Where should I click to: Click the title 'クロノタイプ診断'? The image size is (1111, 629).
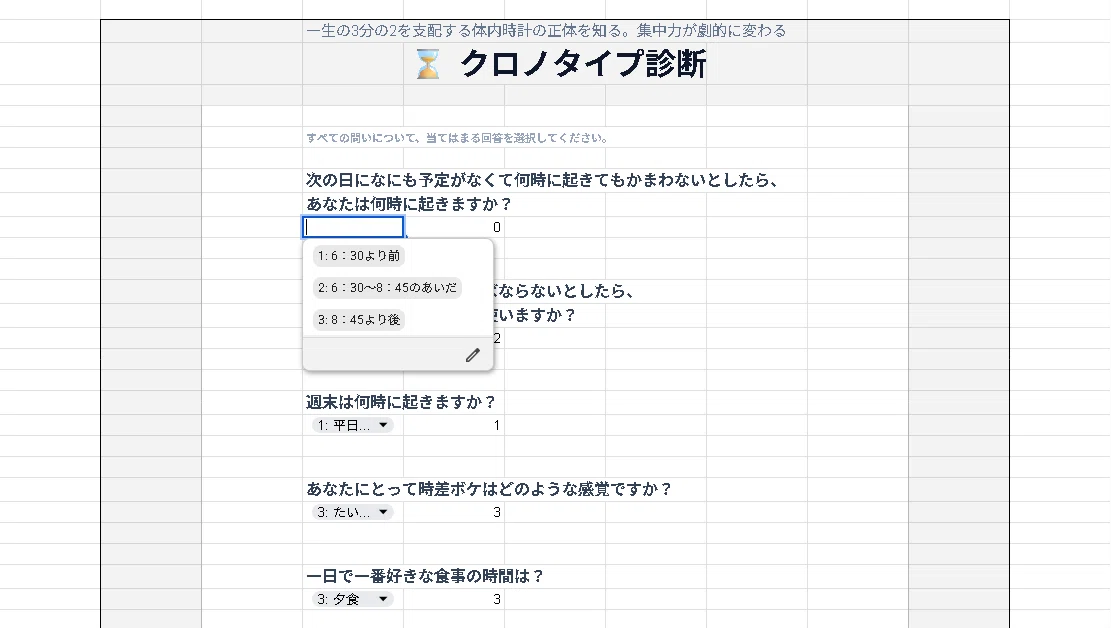pyautogui.click(x=583, y=64)
